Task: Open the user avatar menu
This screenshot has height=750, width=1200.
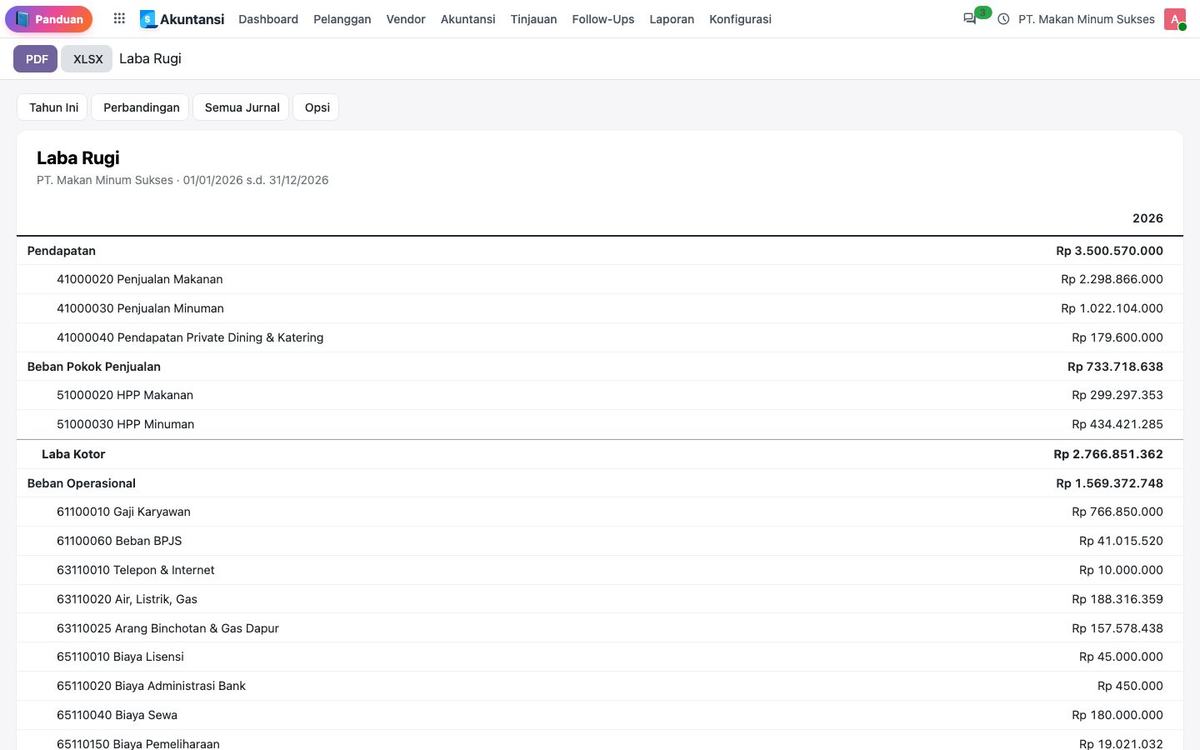Action: 1175,19
